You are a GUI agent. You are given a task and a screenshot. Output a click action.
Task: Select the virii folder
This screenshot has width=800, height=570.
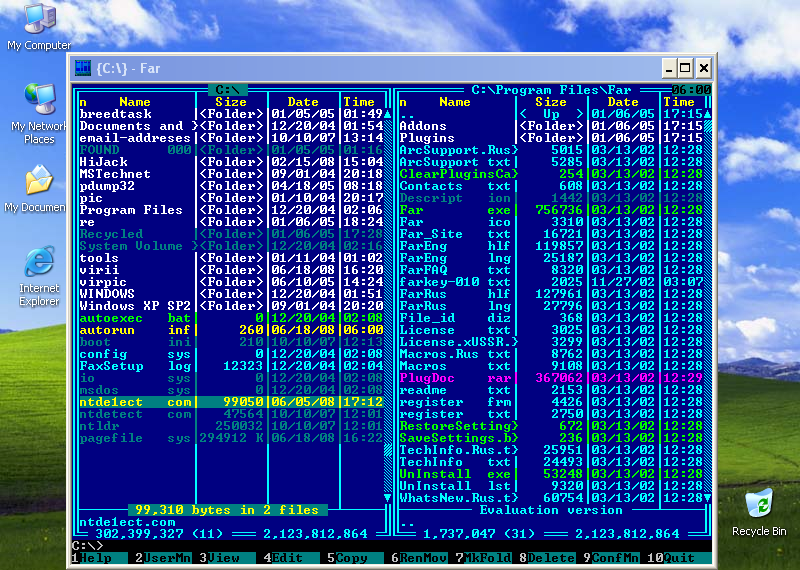pos(231,270)
